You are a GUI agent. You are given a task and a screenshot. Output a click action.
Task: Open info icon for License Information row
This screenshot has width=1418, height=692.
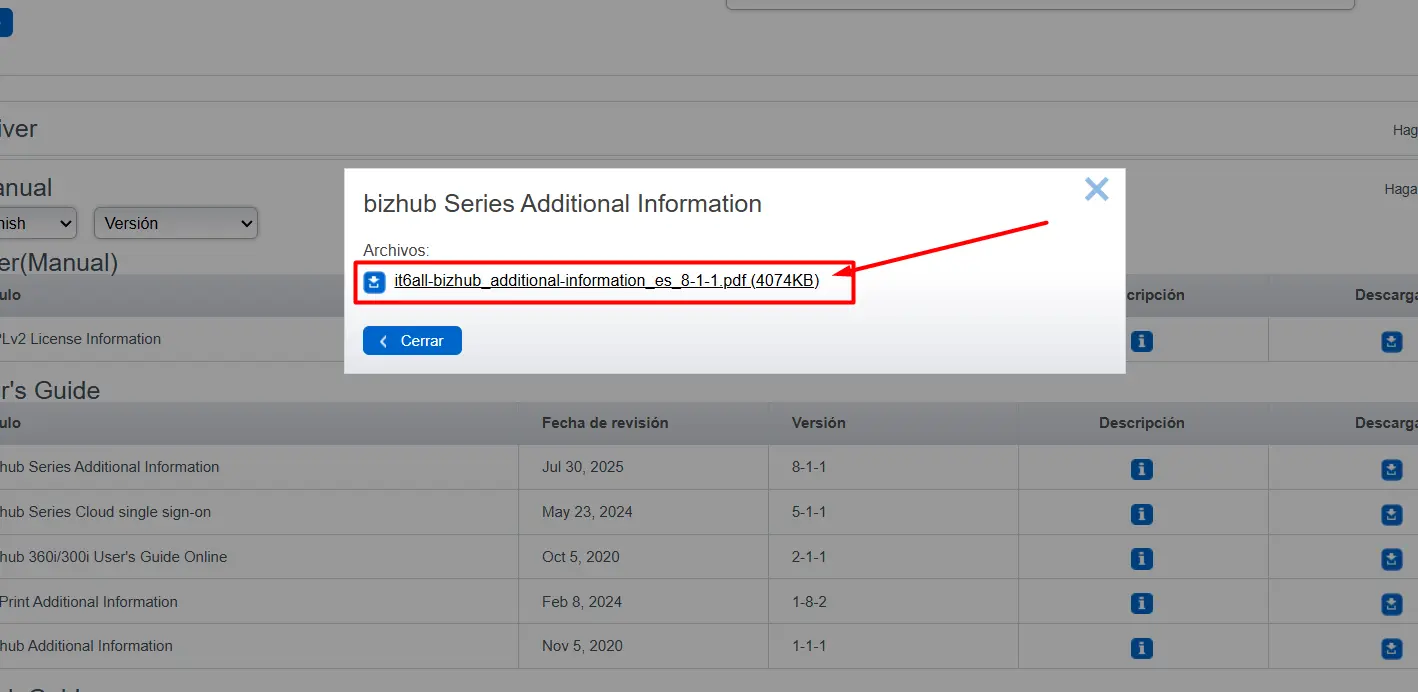(x=1142, y=341)
